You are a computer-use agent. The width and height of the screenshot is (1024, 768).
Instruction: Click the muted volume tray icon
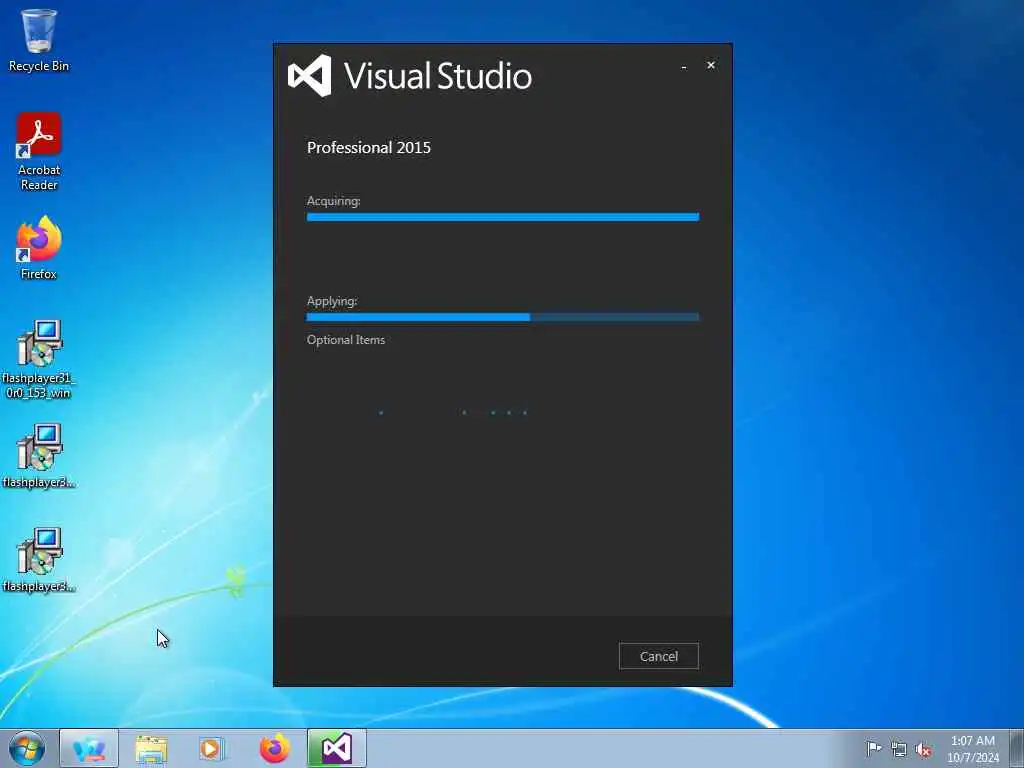923,749
